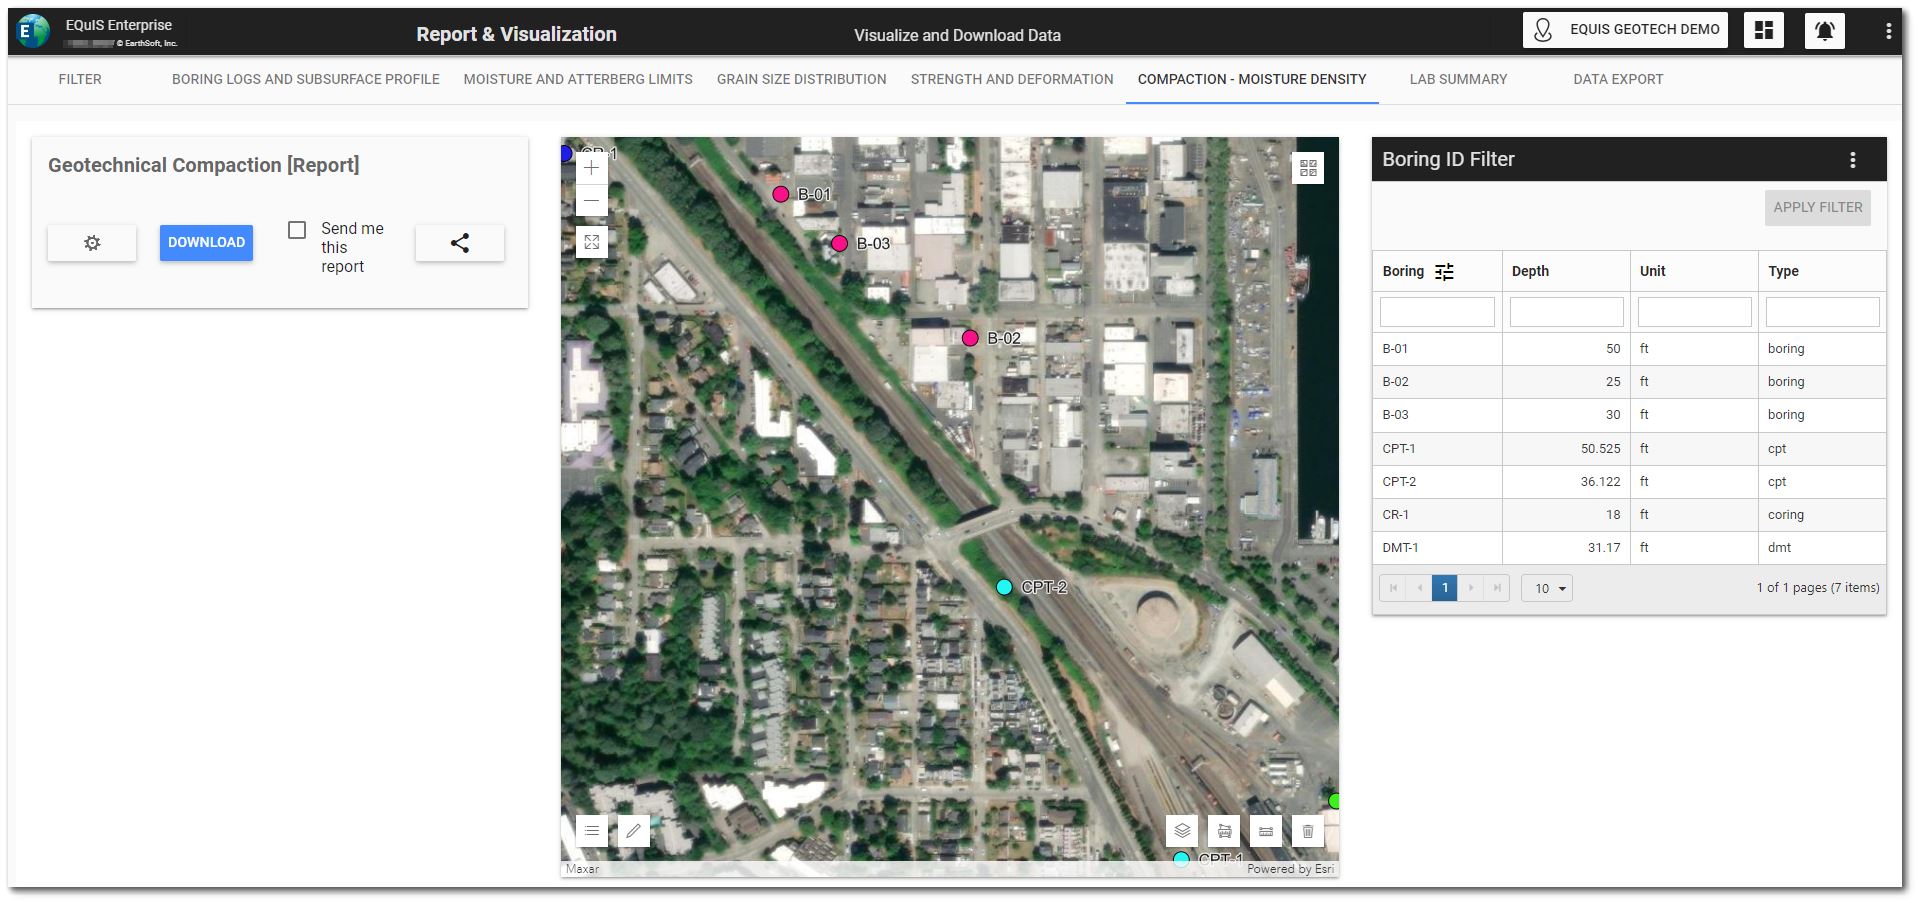Screen dimensions: 1918x903
Task: Open notifications bell icon
Action: (1824, 30)
